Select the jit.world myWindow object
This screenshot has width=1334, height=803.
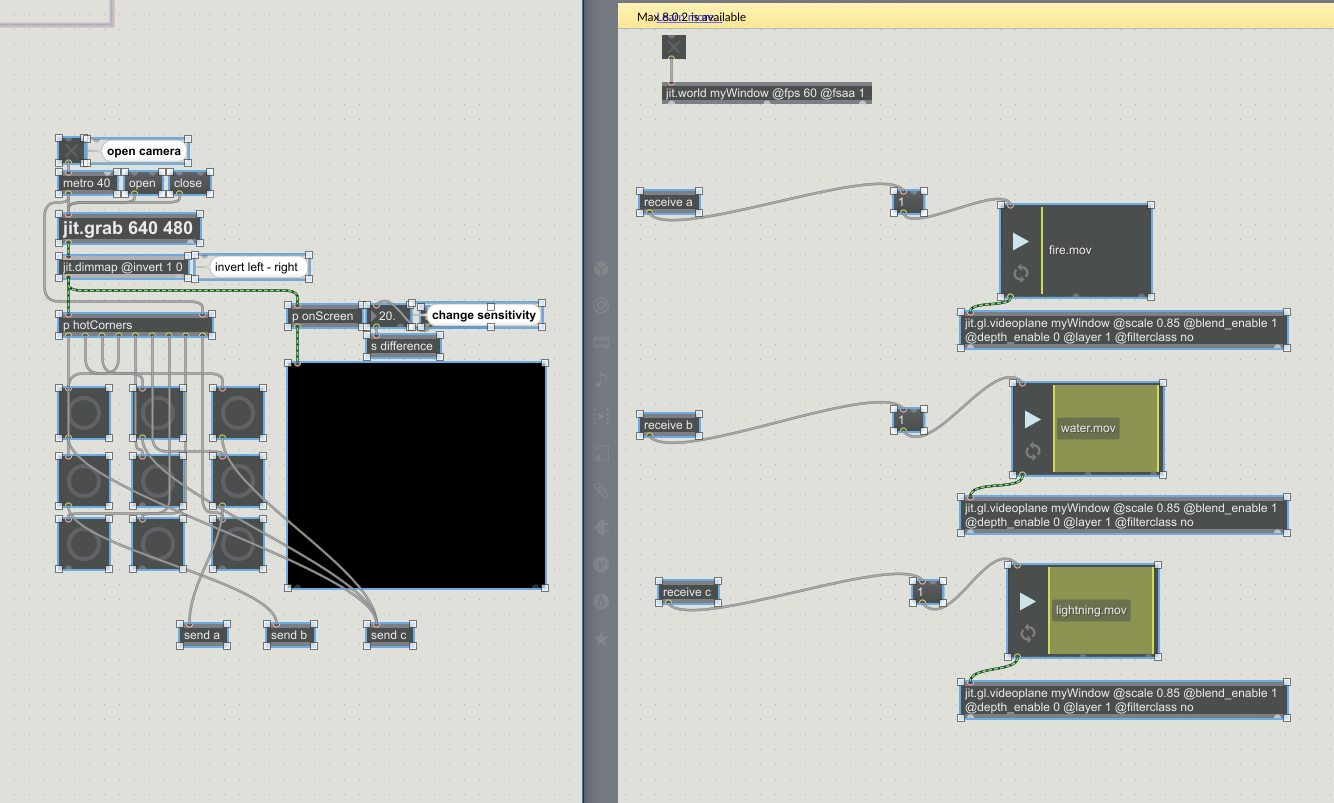point(765,93)
